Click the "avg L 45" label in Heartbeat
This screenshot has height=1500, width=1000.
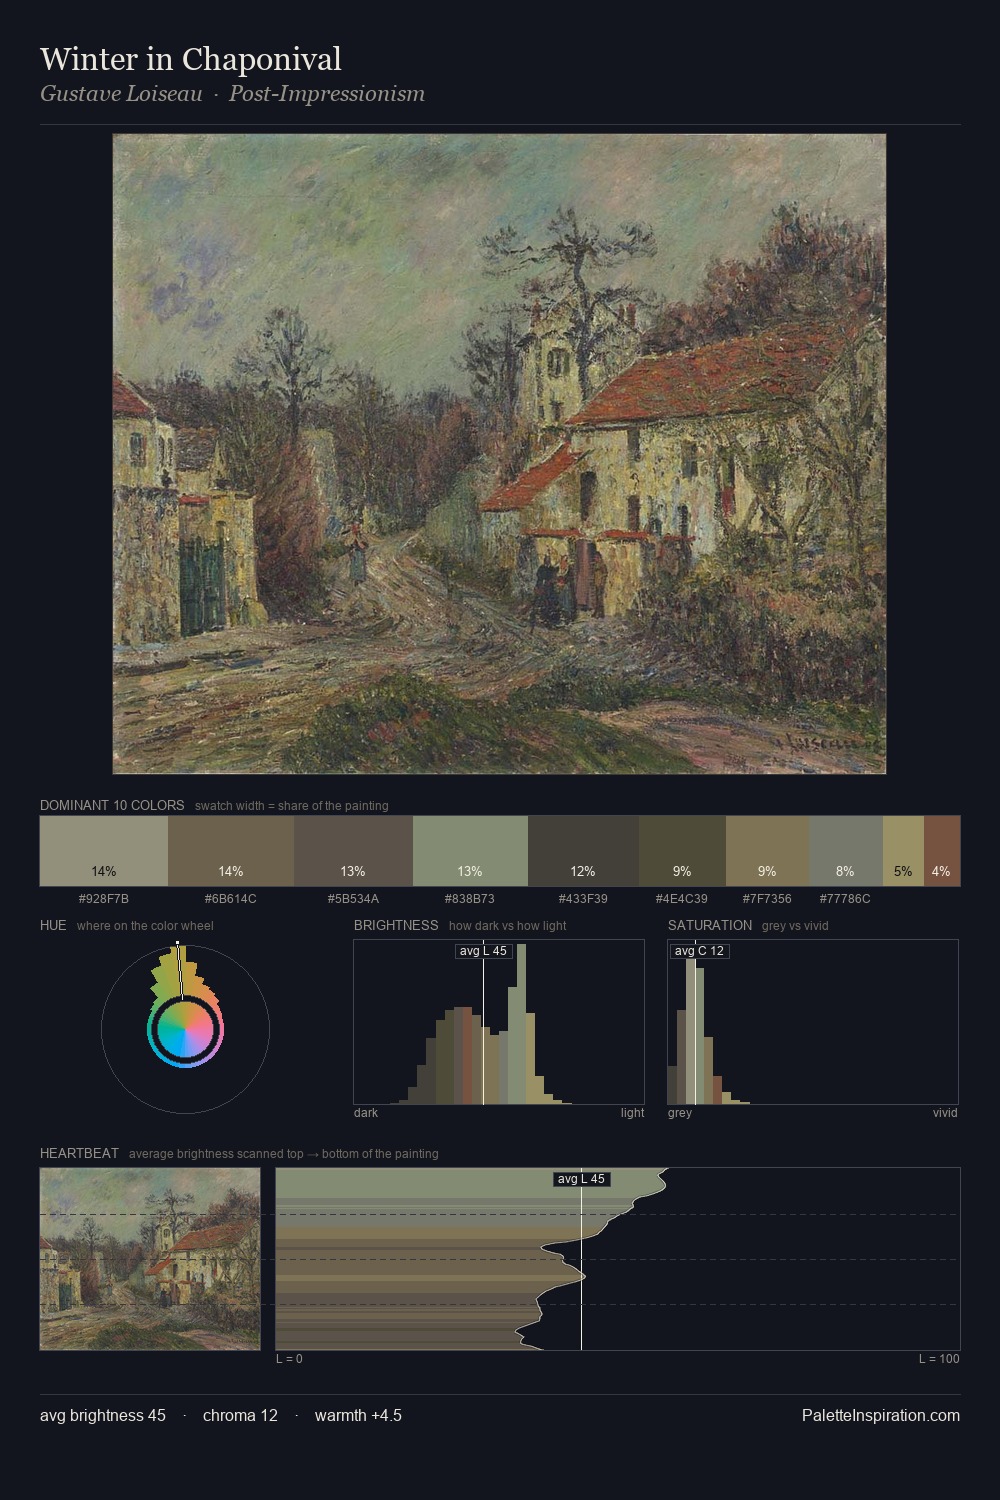point(581,1179)
